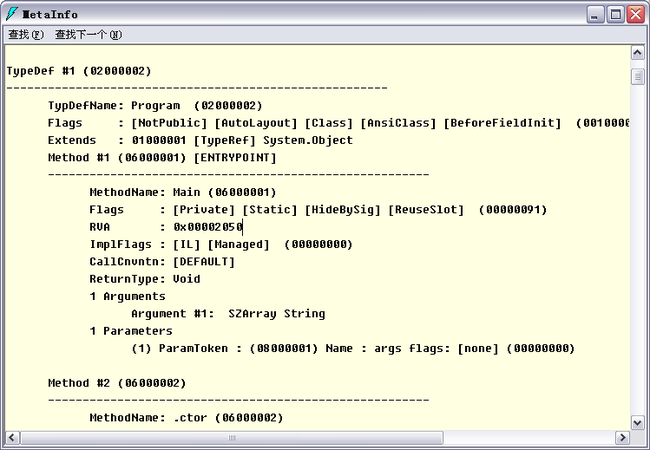650x450 pixels.
Task: Open the 查找(F) find menu
Action: 26,34
